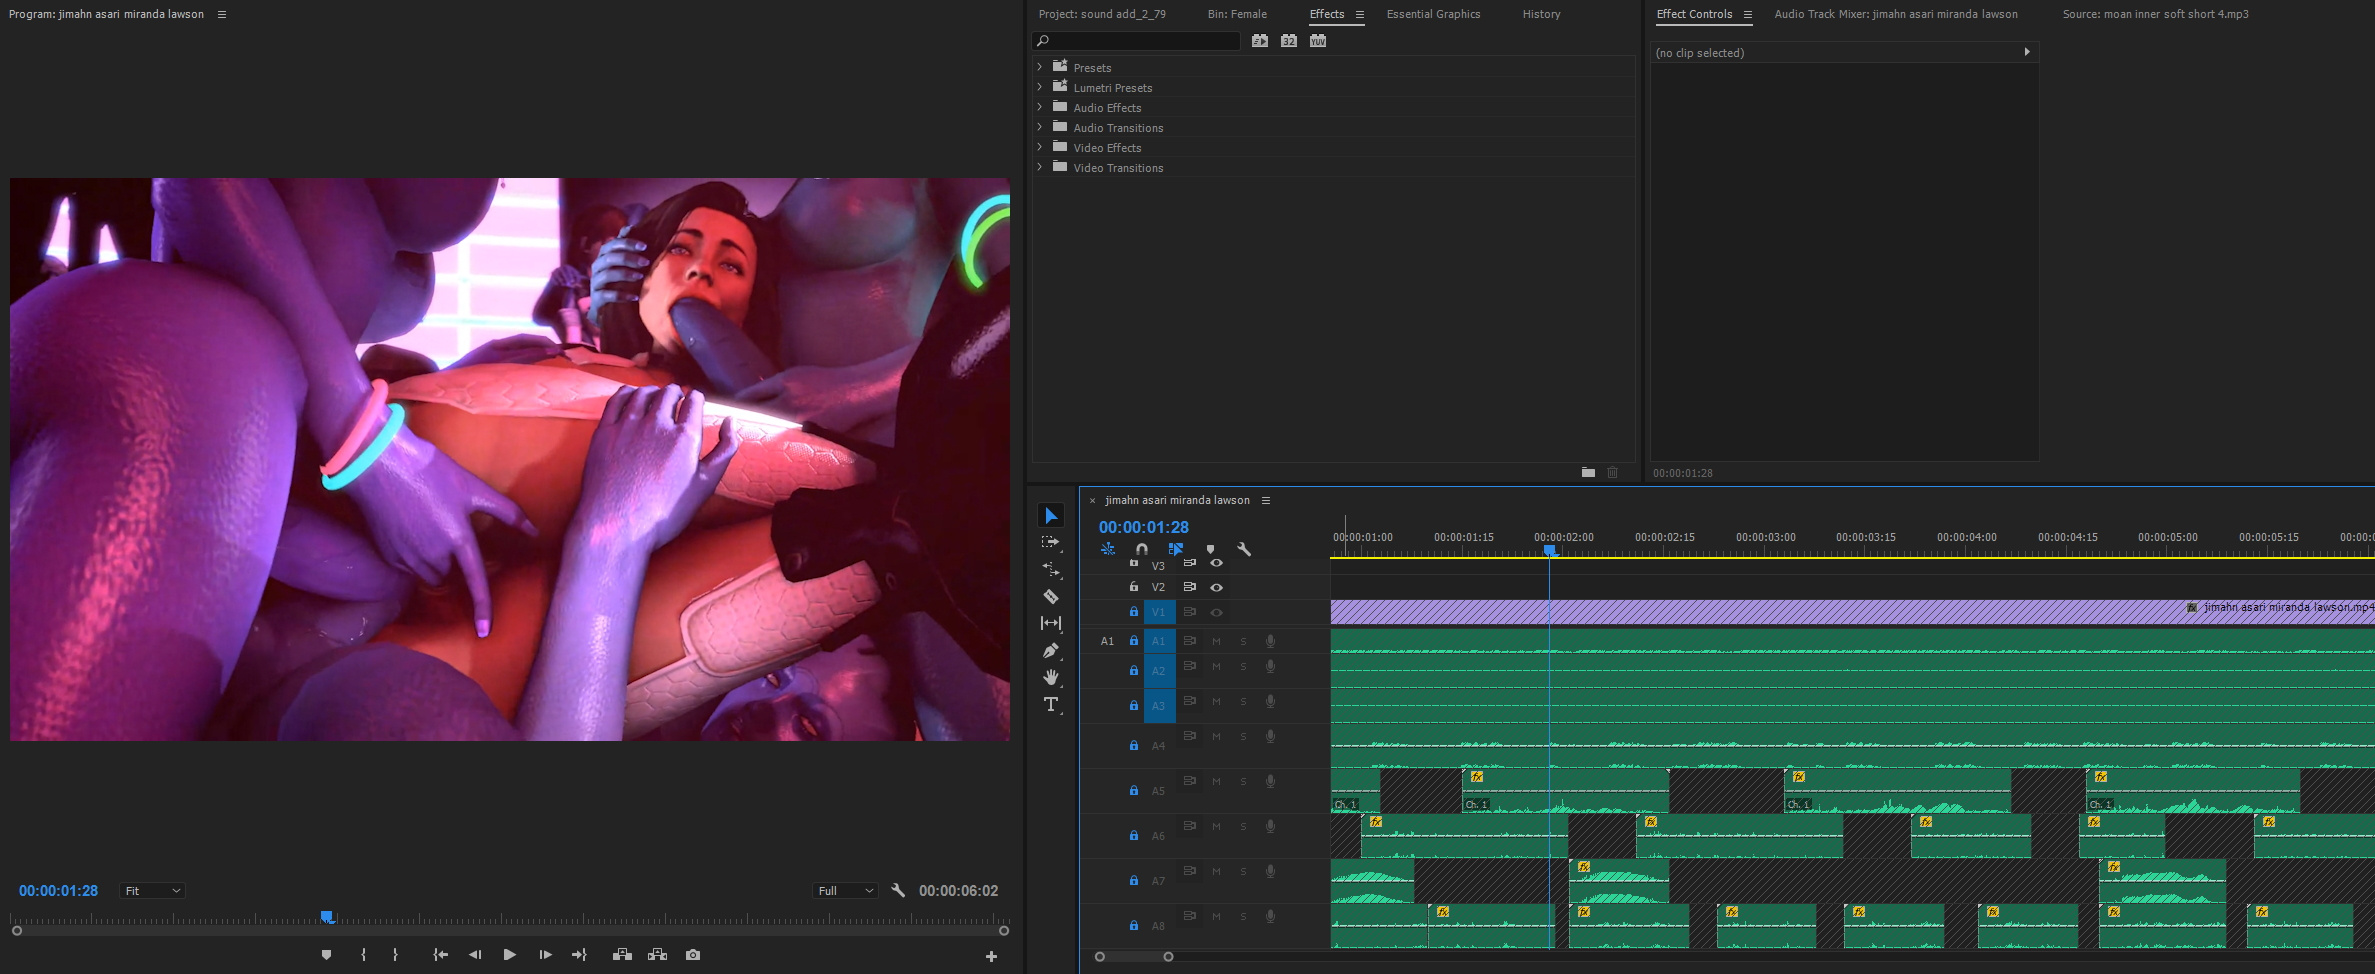Click the Mark Out button
2375x974 pixels.
(395, 955)
